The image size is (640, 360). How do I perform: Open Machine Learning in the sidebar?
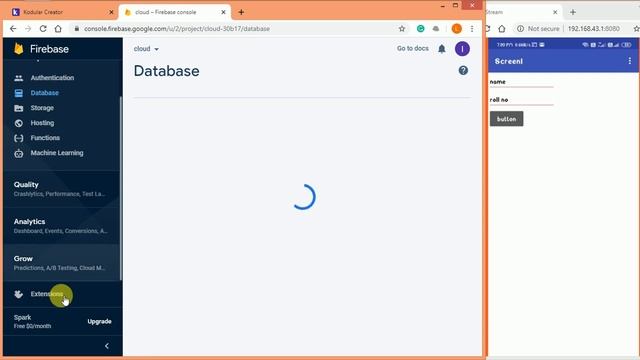pos(57,153)
